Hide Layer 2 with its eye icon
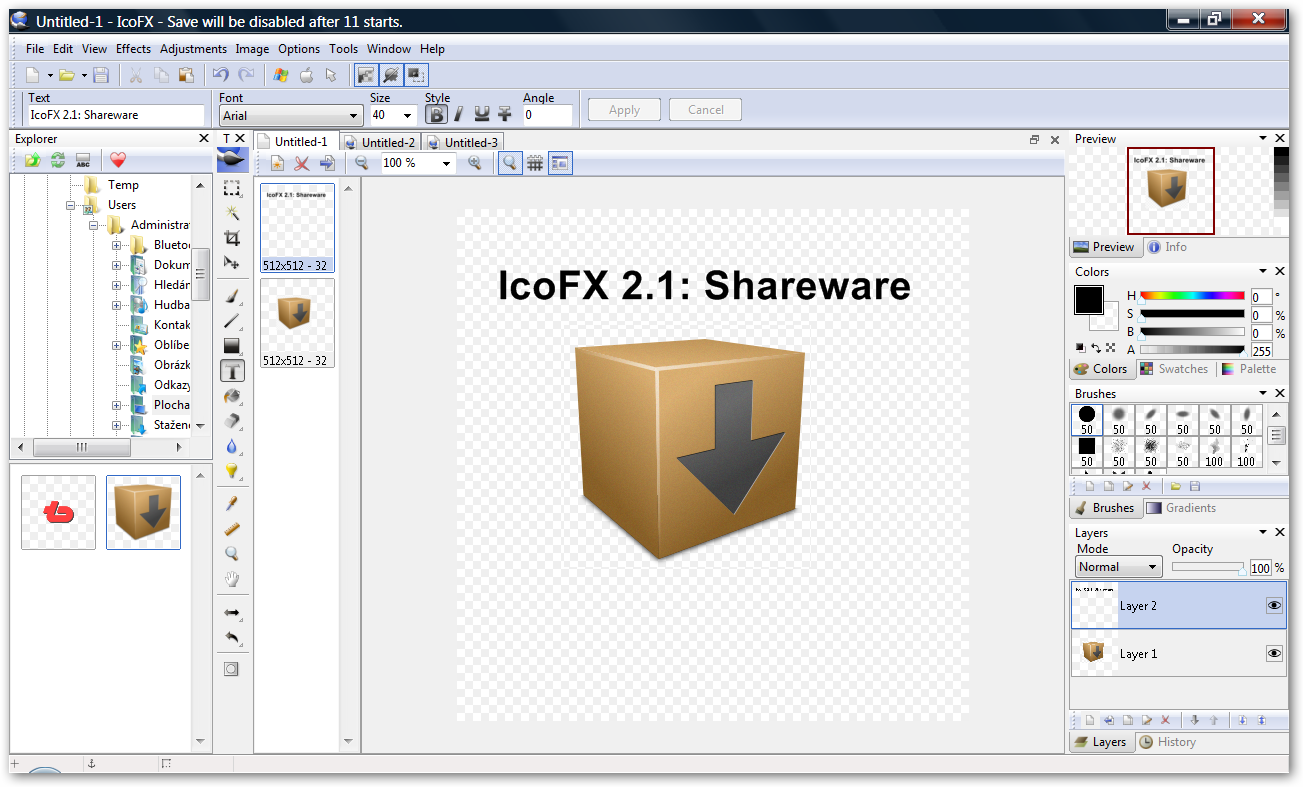Screen dimensions: 1303x787 tap(1274, 605)
